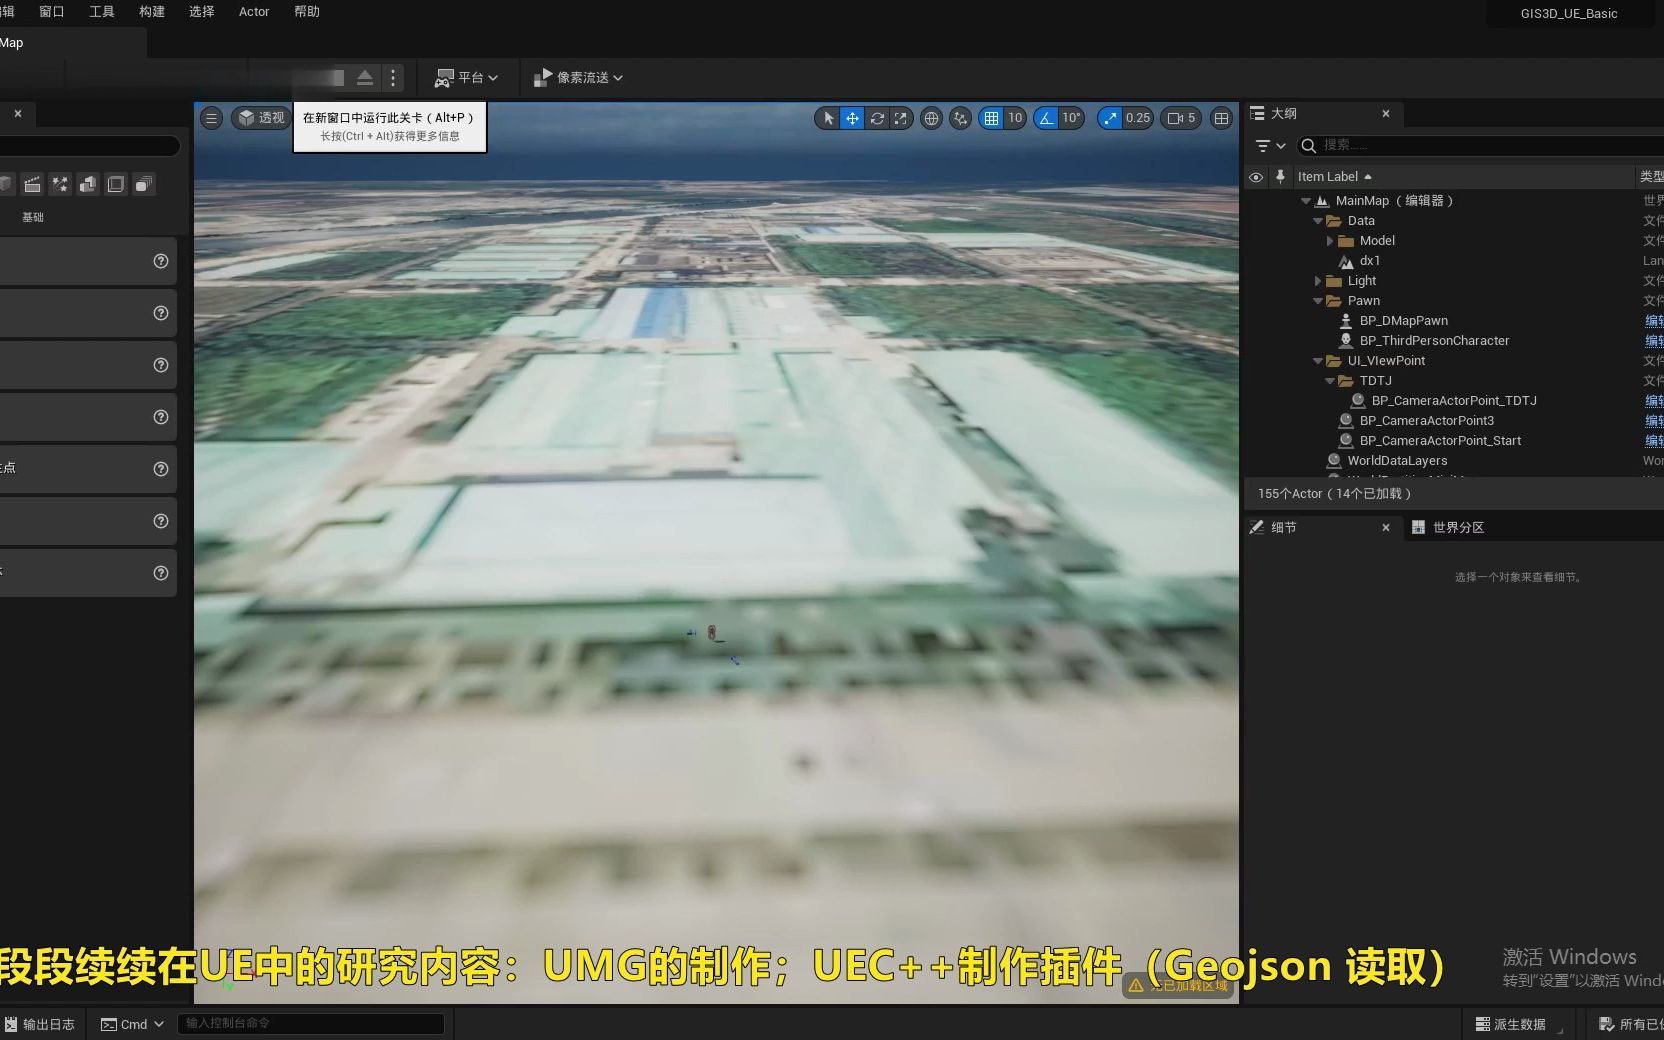Viewport: 1664px width, 1040px height.
Task: Click the Outliner filter icon
Action: click(1264, 145)
